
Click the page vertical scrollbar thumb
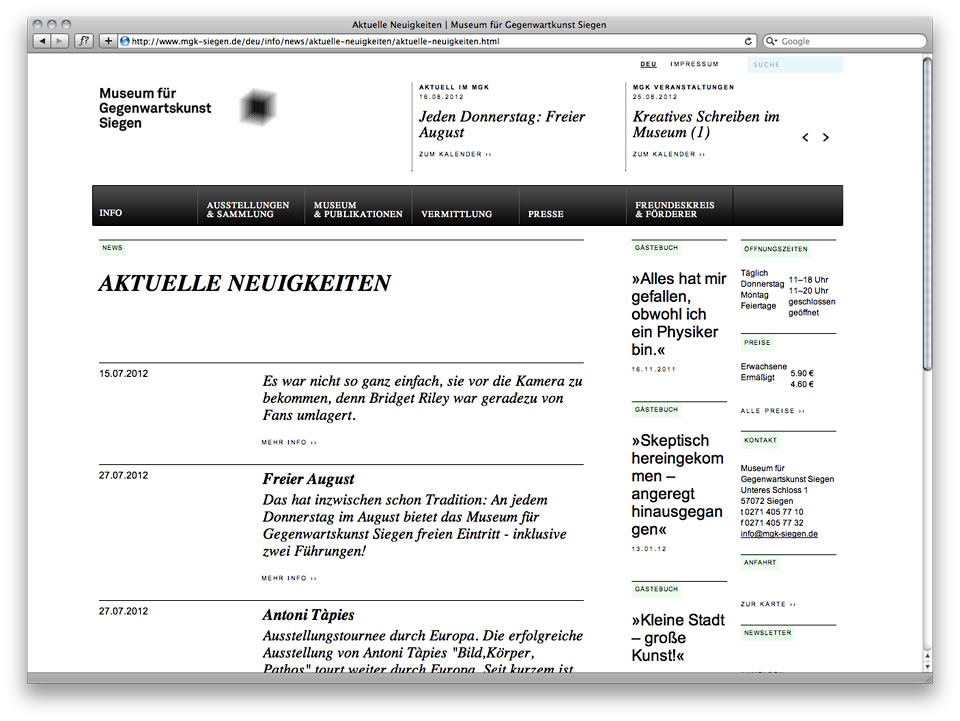click(928, 214)
